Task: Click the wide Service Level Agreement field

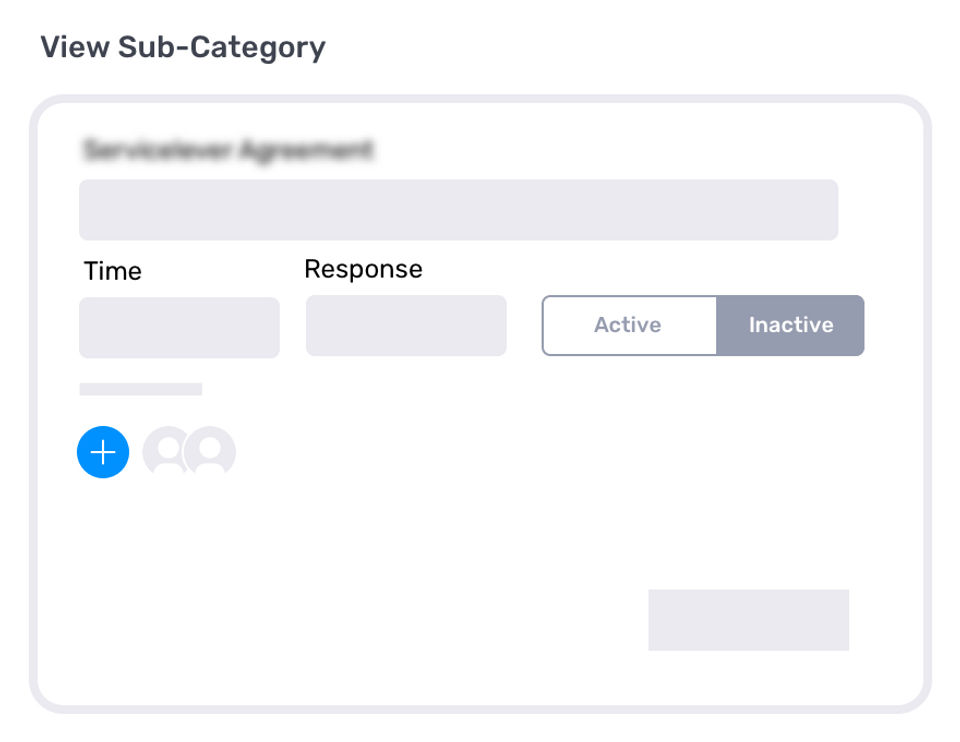Action: tap(458, 210)
